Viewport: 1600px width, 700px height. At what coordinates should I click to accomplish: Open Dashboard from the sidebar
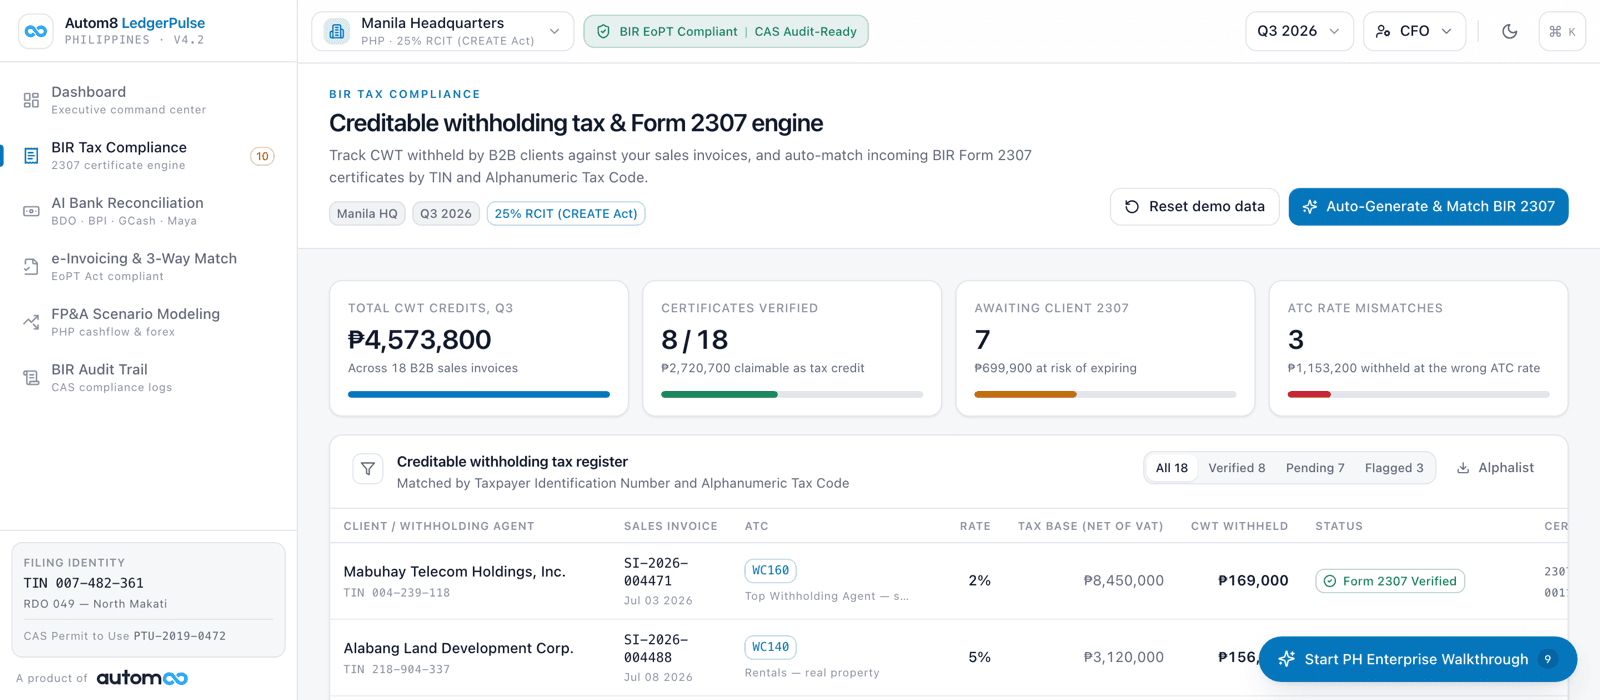tap(148, 100)
